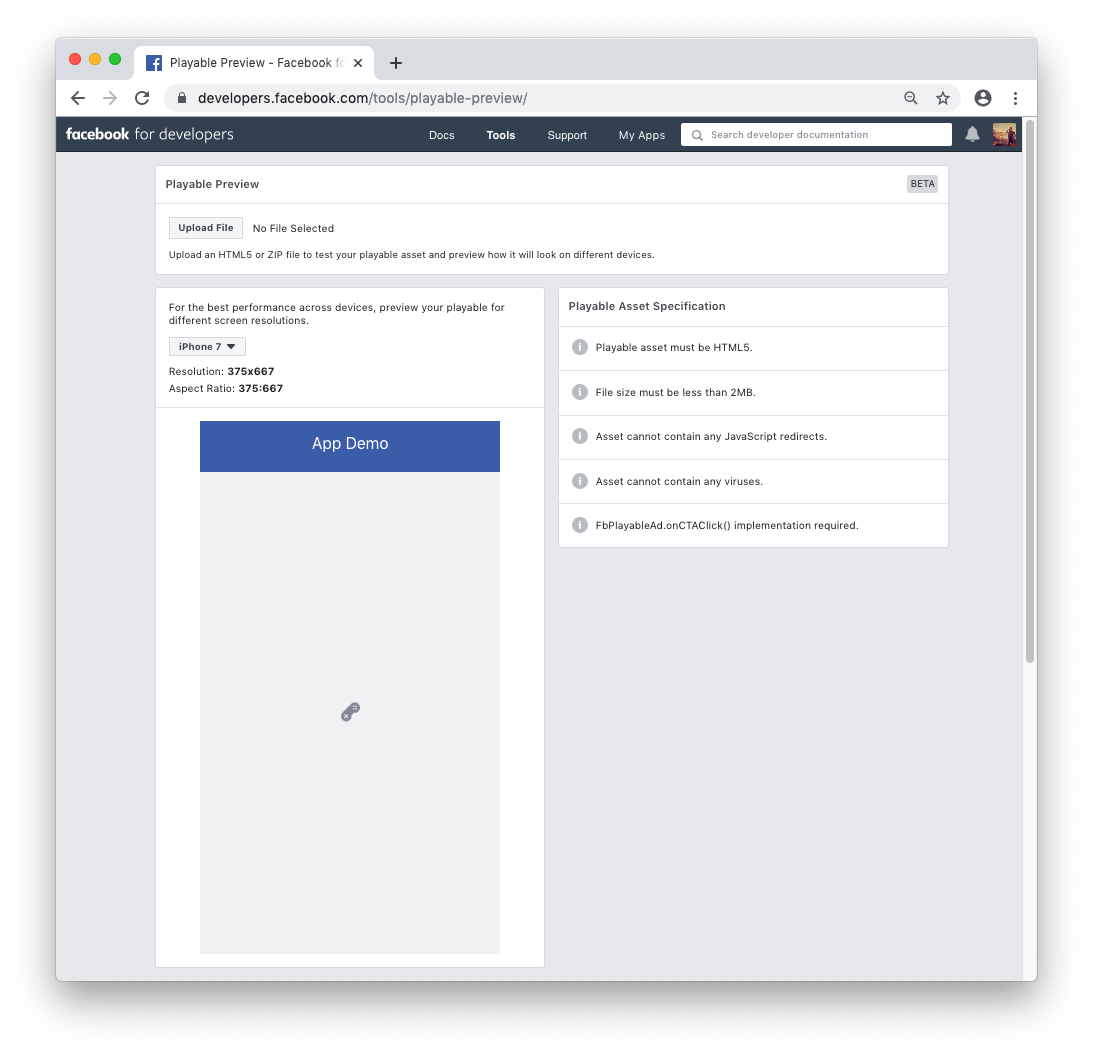The width and height of the screenshot is (1093, 1055).
Task: Open the user profile avatar
Action: [x=1004, y=135]
